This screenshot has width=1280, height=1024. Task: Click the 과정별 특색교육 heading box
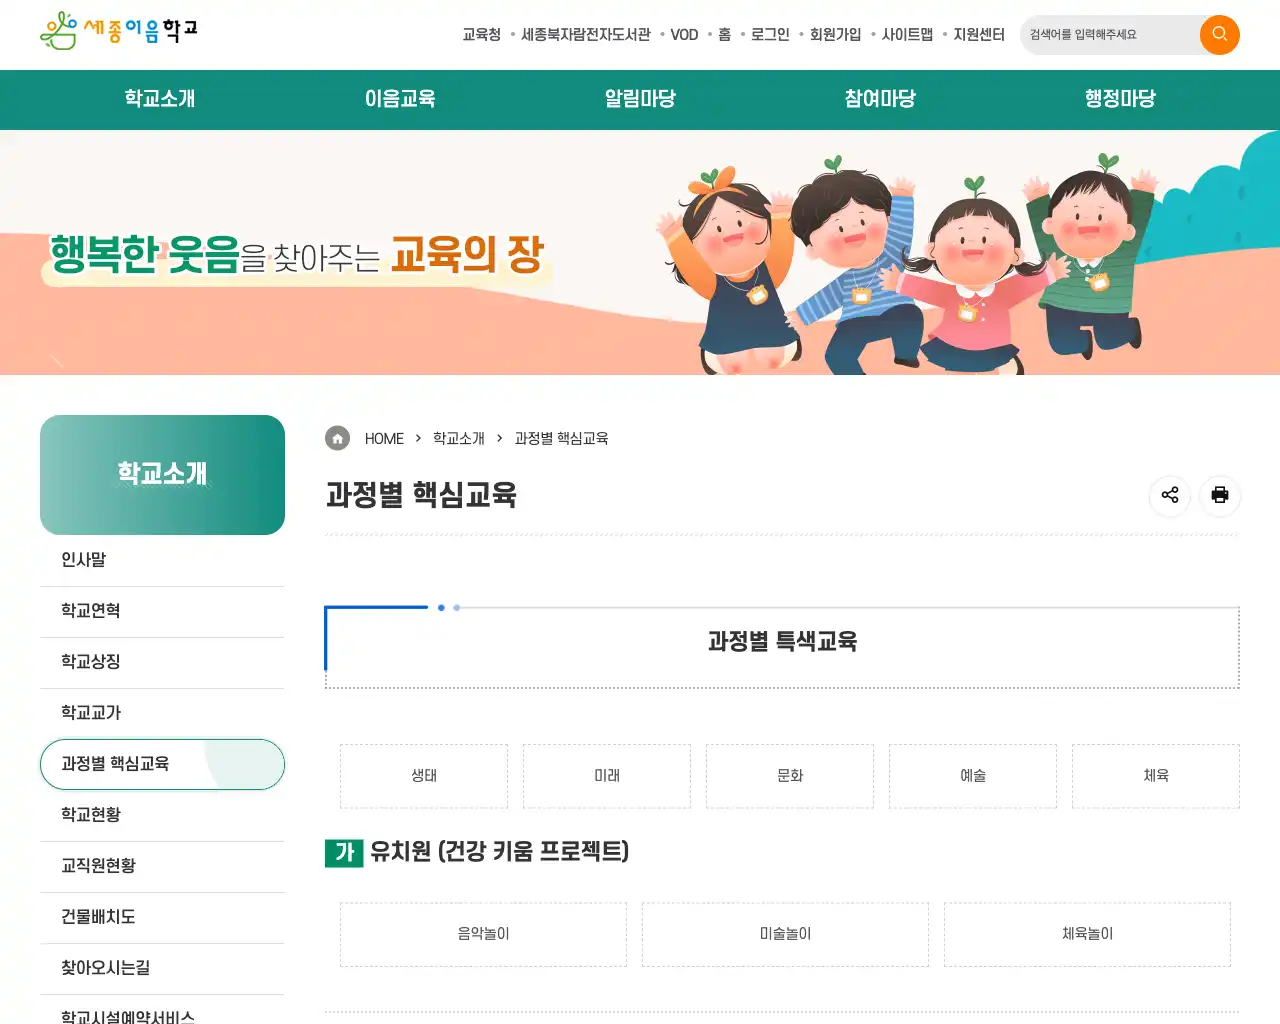(x=782, y=646)
